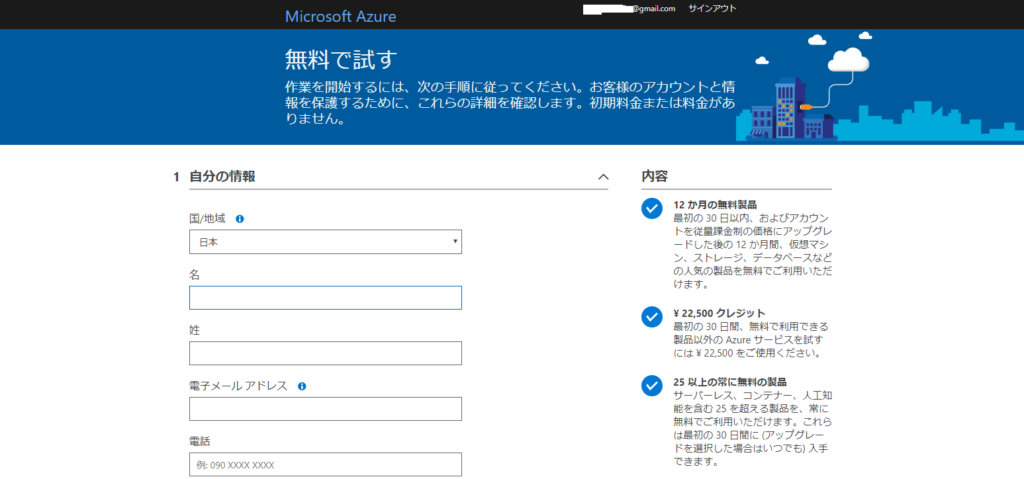Focus the 電話 phone input field
1024x479 pixels.
(325, 464)
